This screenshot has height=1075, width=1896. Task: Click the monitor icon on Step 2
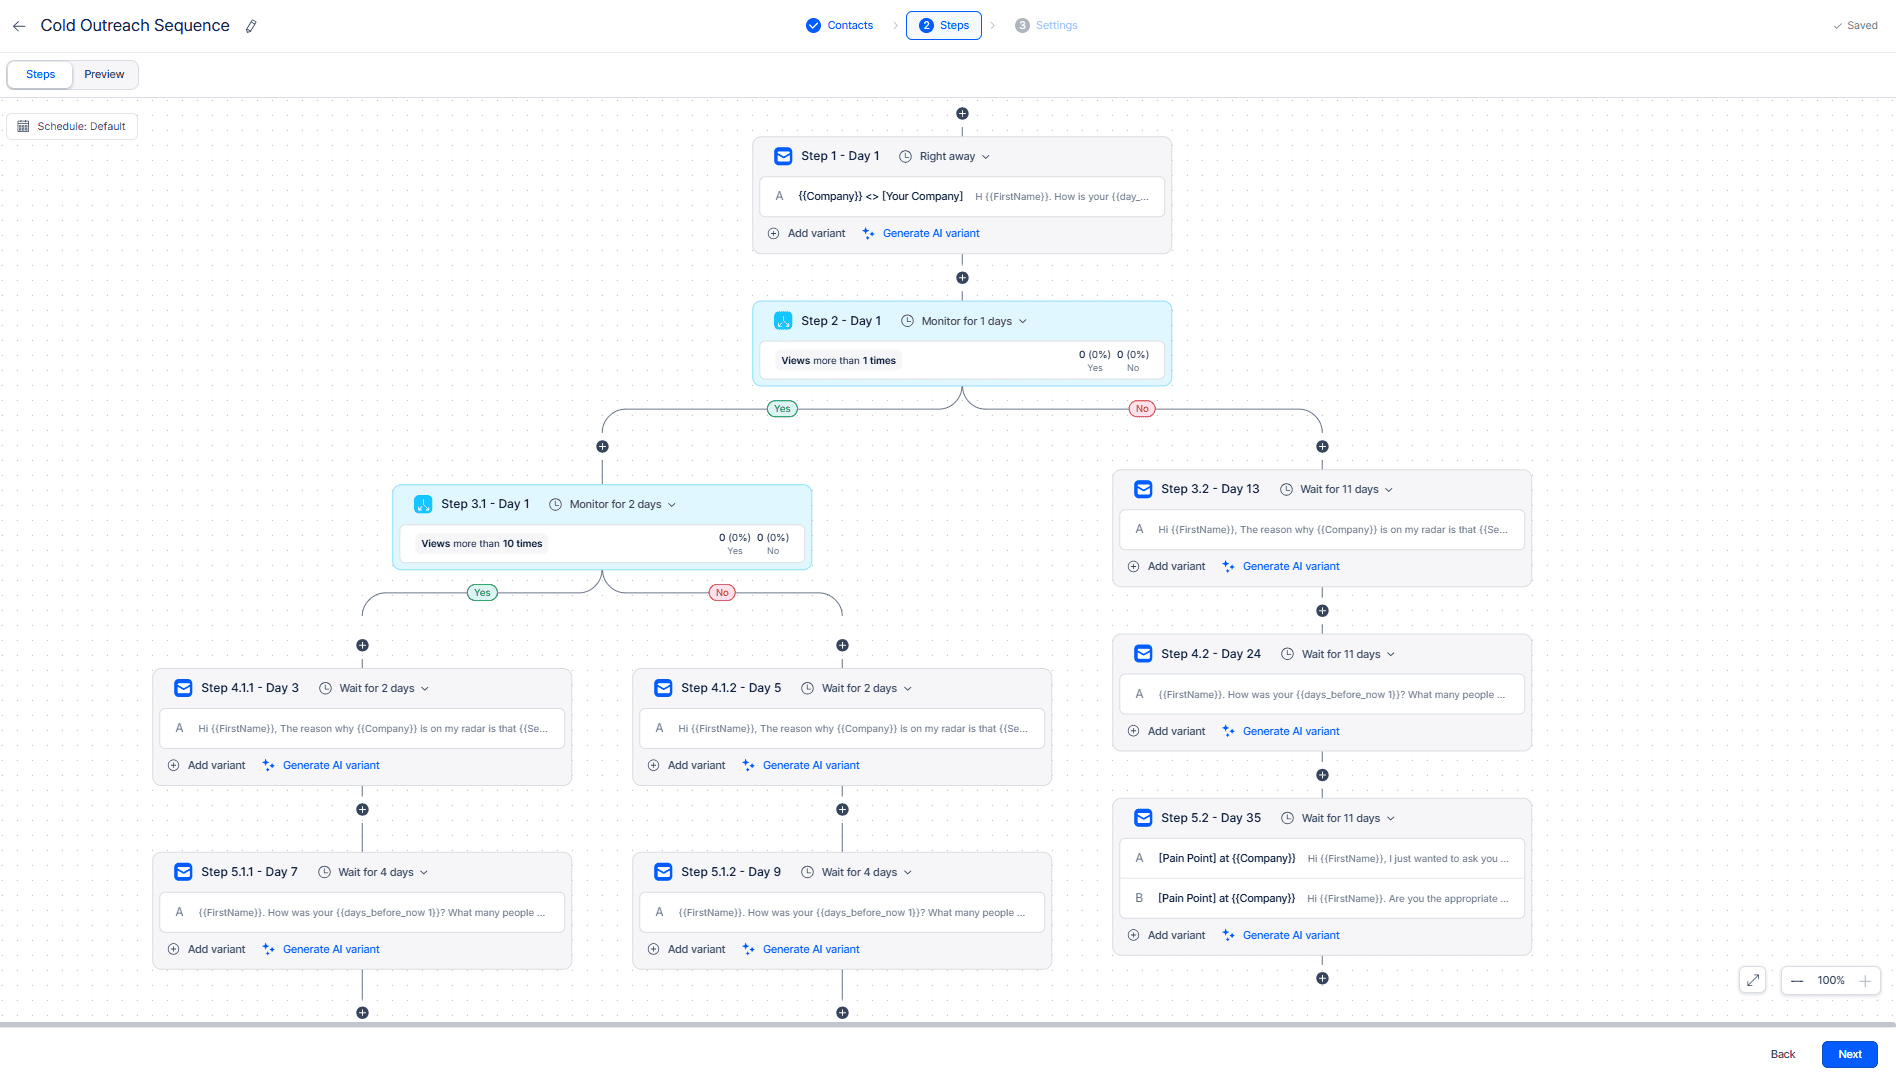(783, 321)
